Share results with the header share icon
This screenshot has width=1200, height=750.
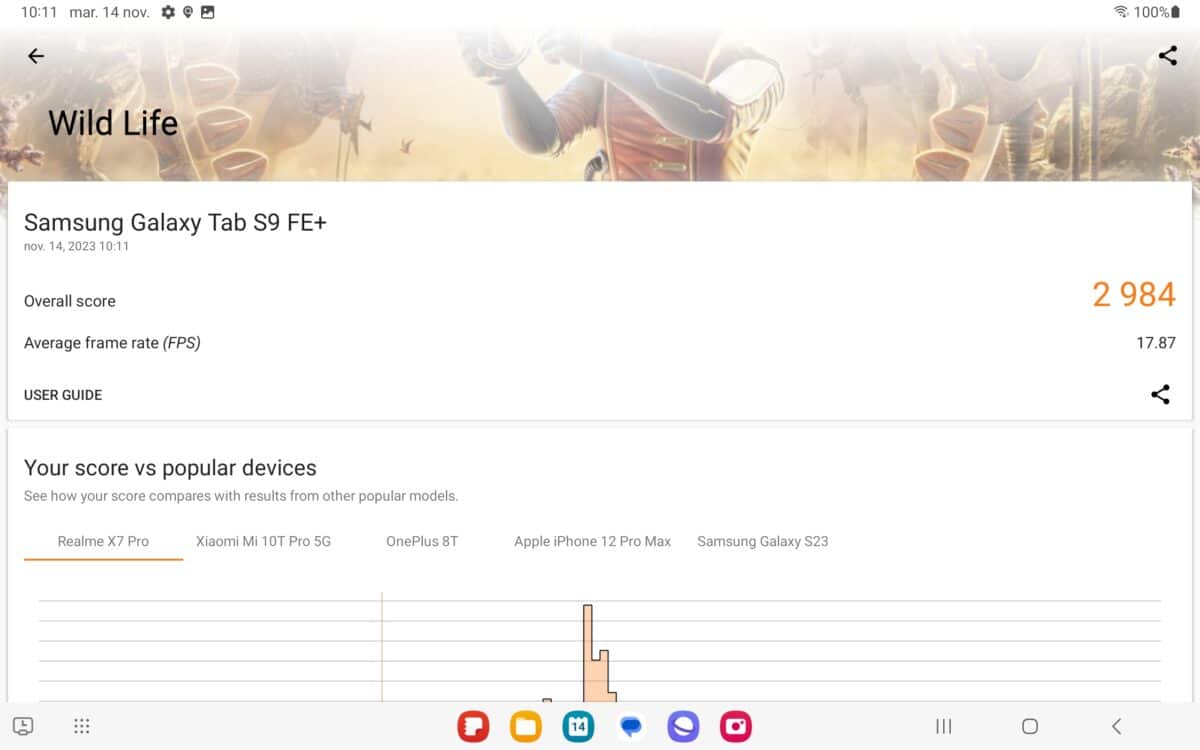1167,56
